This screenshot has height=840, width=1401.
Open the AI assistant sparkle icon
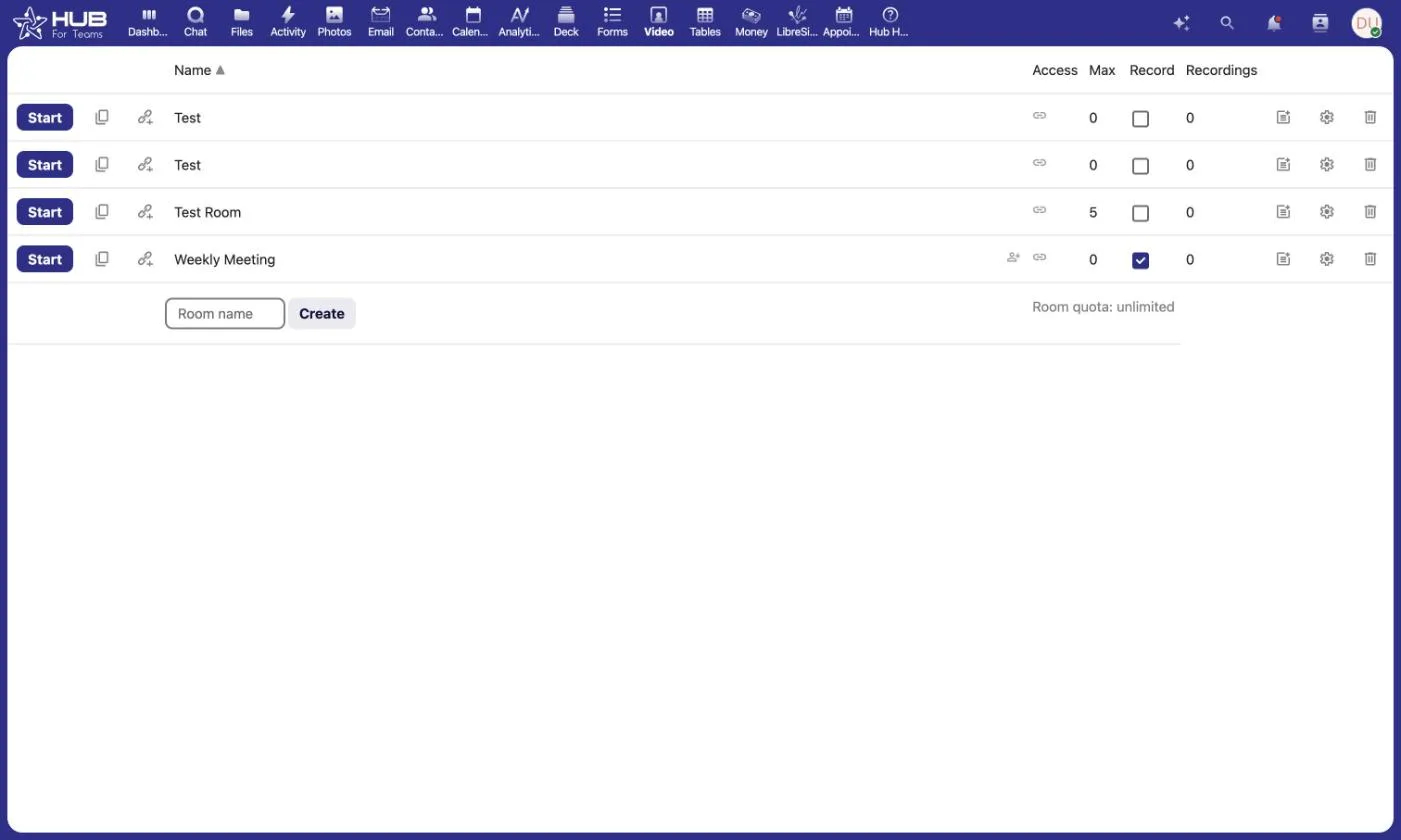pos(1181,22)
